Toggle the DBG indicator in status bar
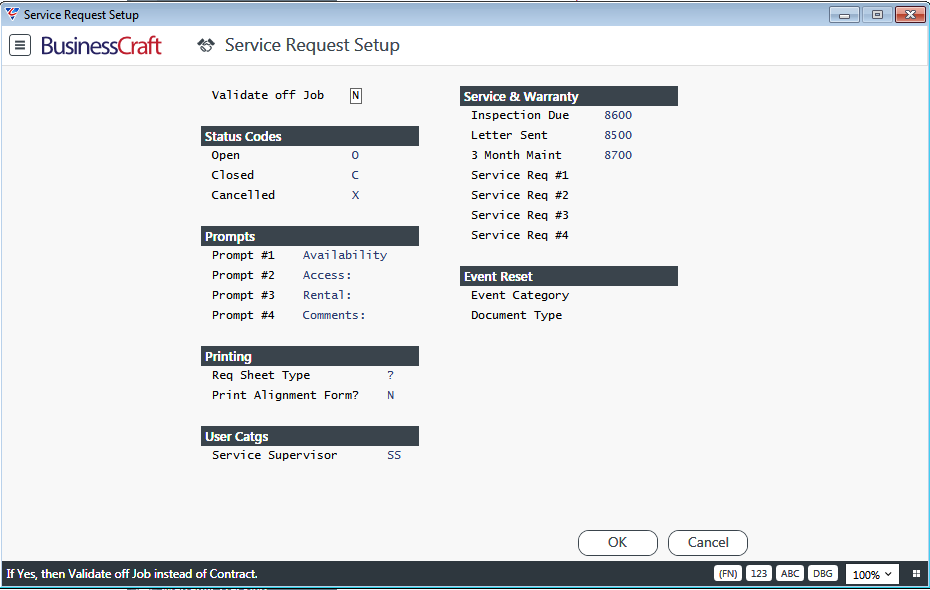The height and width of the screenshot is (590, 930). tap(823, 574)
